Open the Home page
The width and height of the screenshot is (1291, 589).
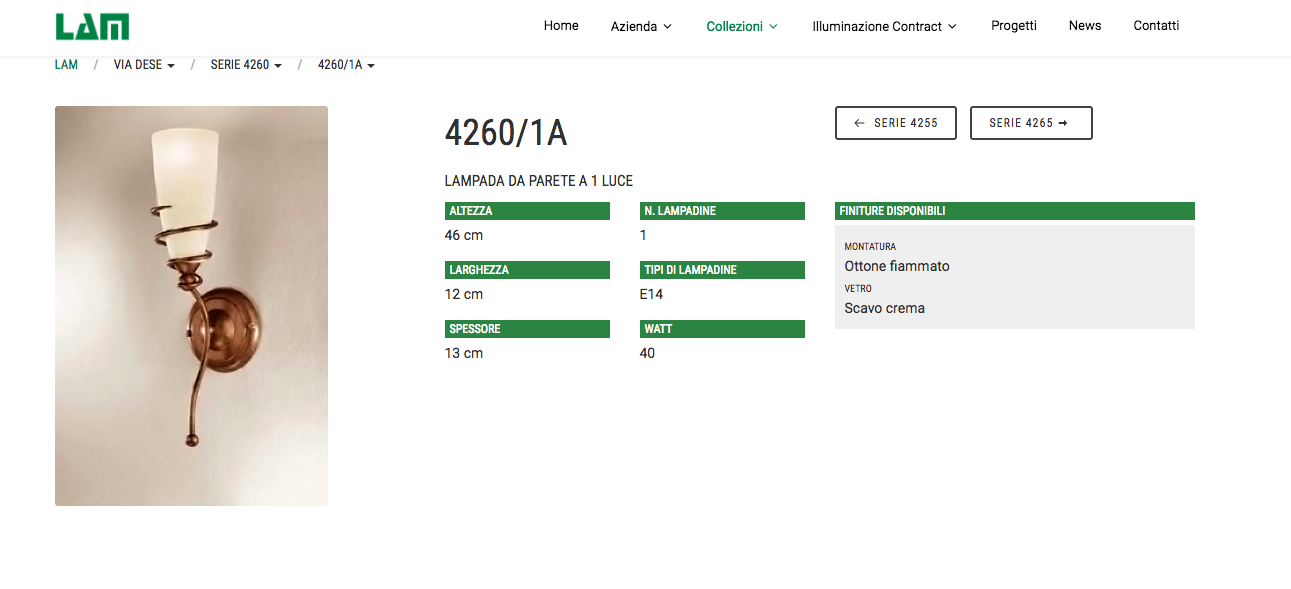561,26
